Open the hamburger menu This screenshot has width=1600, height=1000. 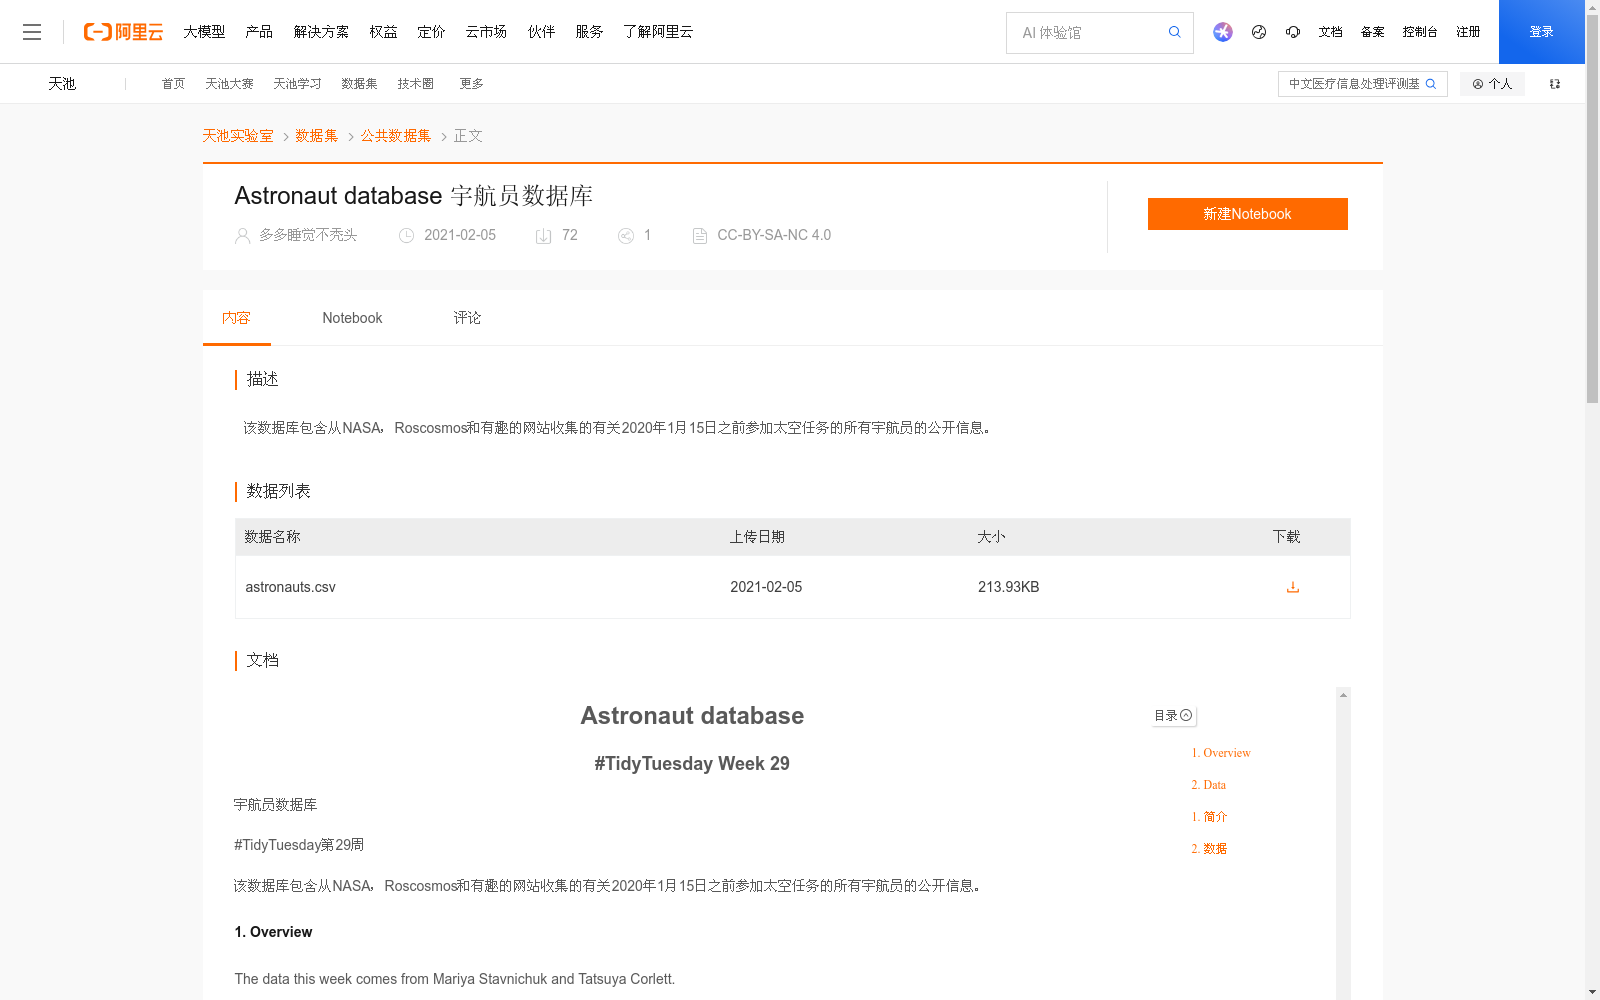(32, 32)
